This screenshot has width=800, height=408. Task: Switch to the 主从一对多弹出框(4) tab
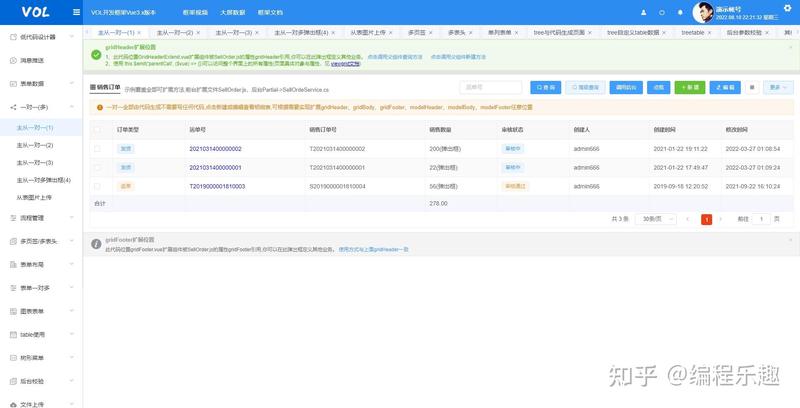(x=301, y=33)
